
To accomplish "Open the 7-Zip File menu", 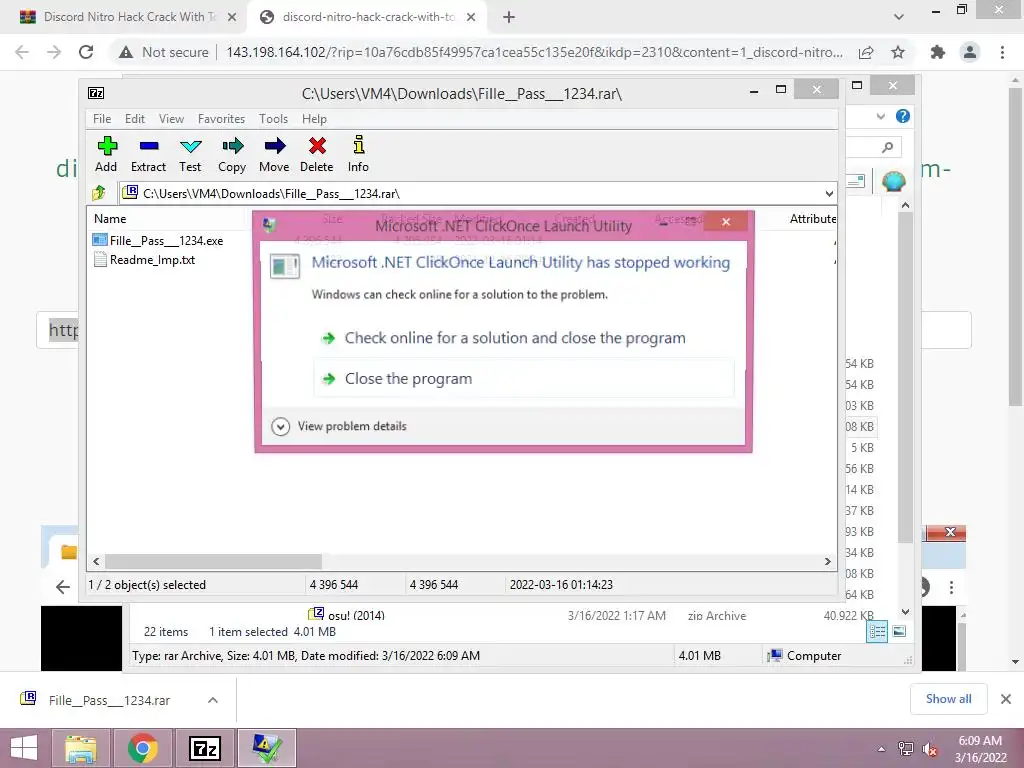I will [102, 119].
